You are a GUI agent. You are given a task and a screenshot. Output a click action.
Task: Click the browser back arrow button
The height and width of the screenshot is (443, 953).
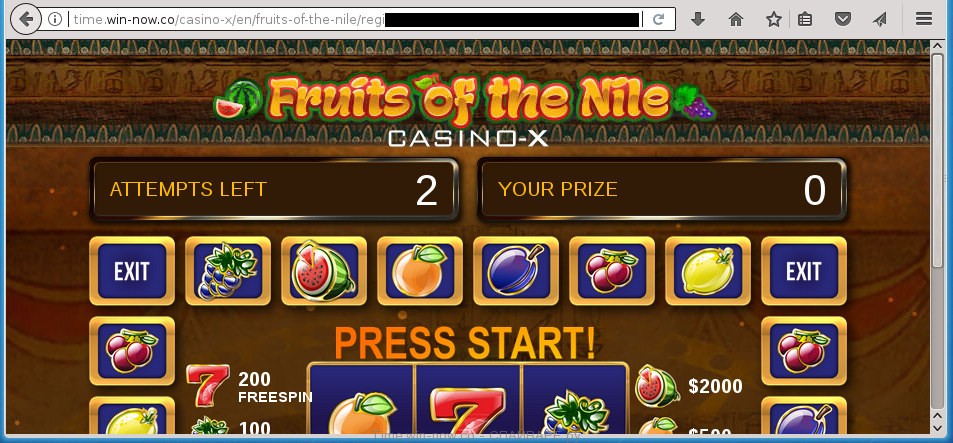click(x=26, y=19)
